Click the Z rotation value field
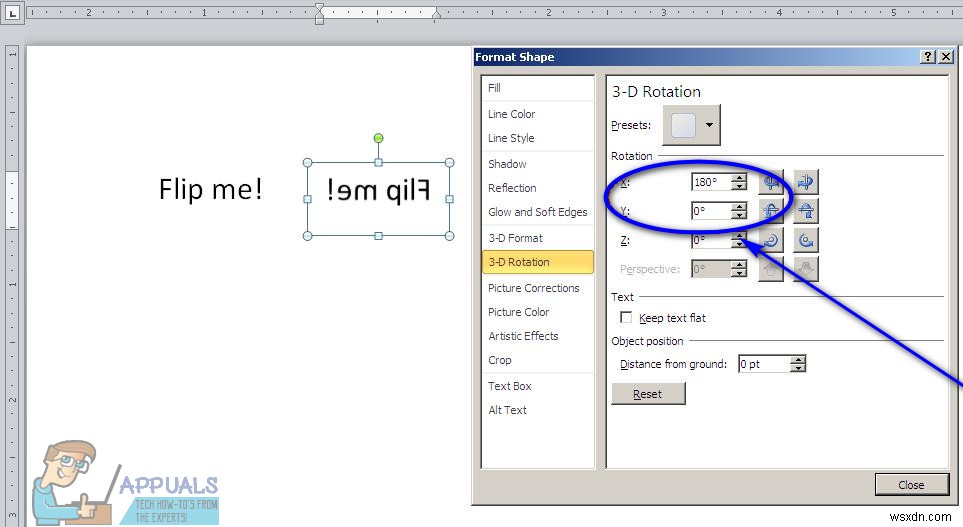 [711, 240]
